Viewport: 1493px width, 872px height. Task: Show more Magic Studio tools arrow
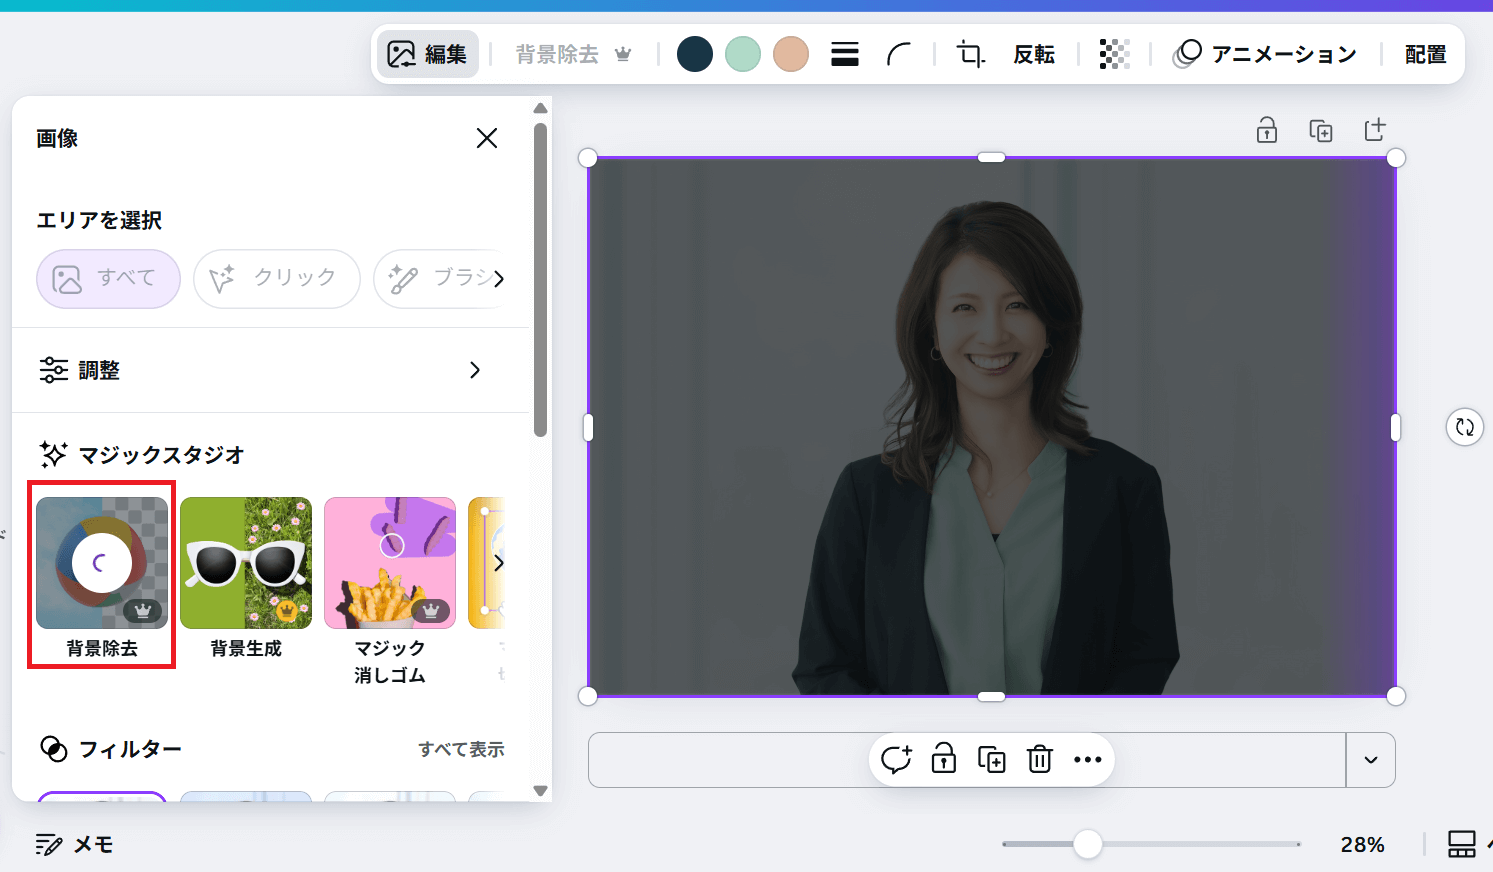point(498,564)
